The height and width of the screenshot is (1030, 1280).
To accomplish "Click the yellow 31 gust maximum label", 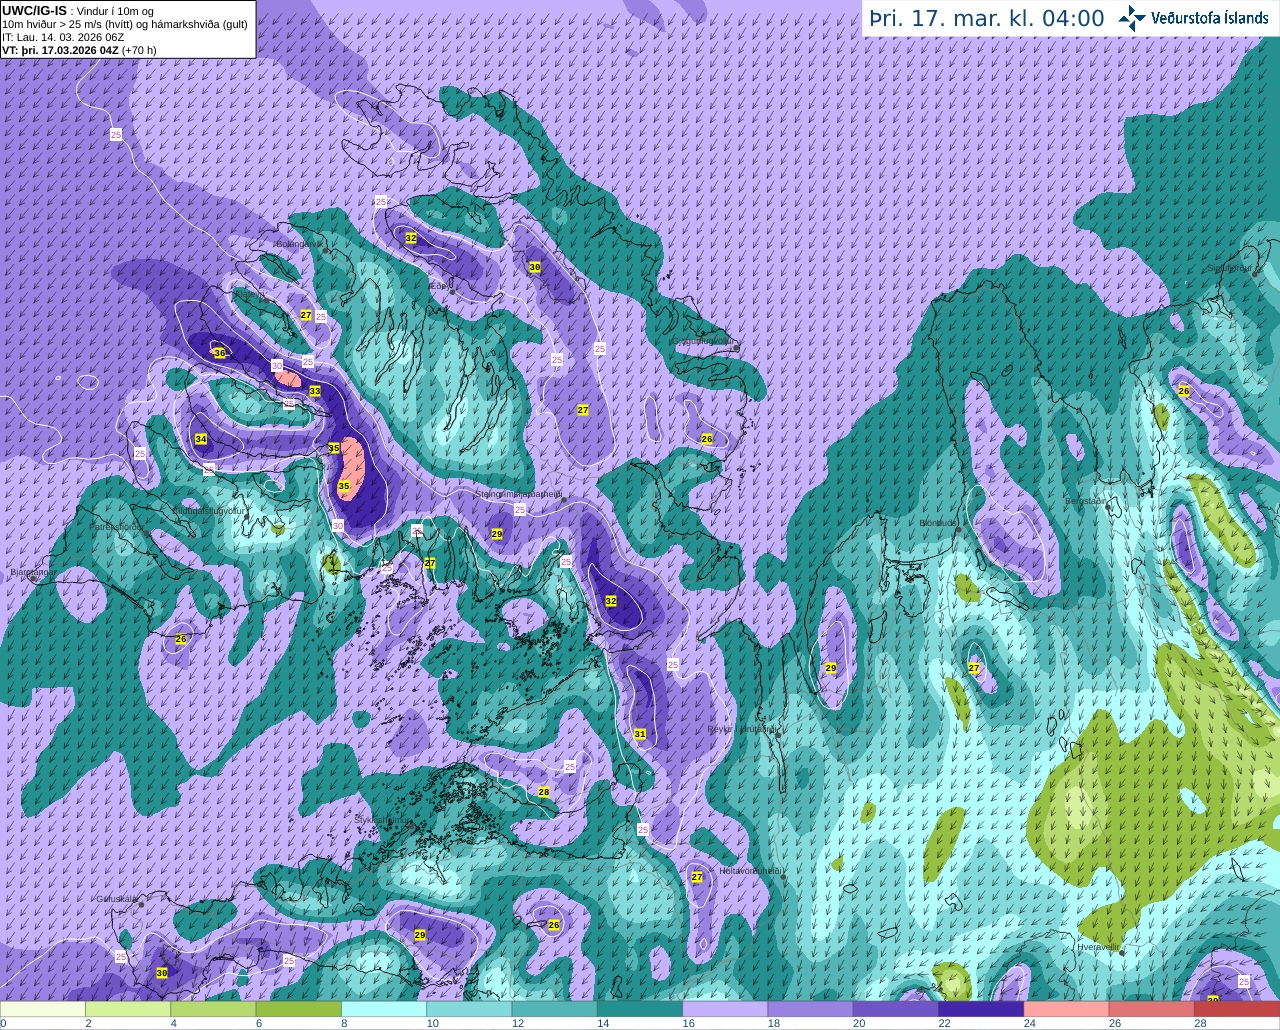I will [x=640, y=734].
